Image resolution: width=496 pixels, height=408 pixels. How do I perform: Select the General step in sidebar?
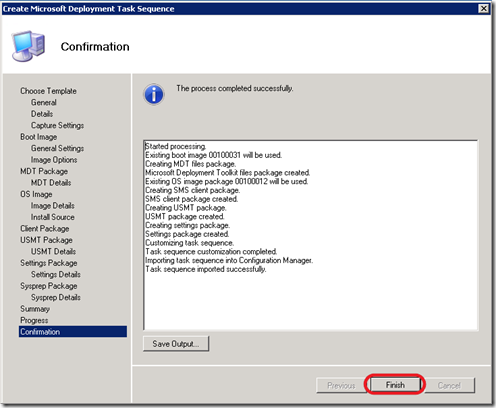pyautogui.click(x=44, y=102)
